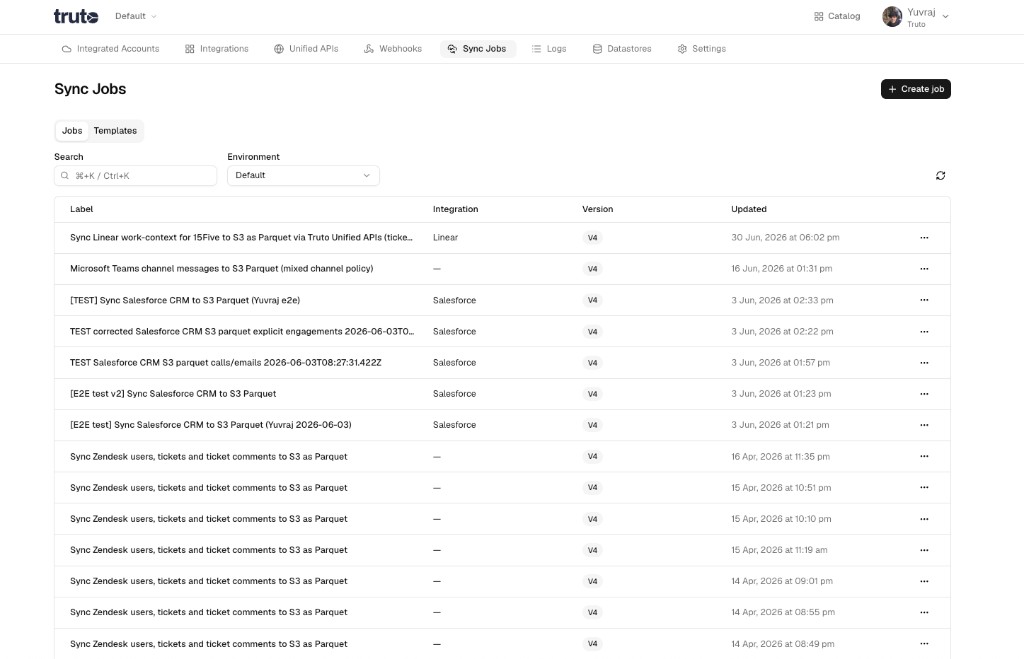
Task: Open TEST Salesforce CRM S3 parquet calls/emails job
Action: pyautogui.click(x=225, y=362)
